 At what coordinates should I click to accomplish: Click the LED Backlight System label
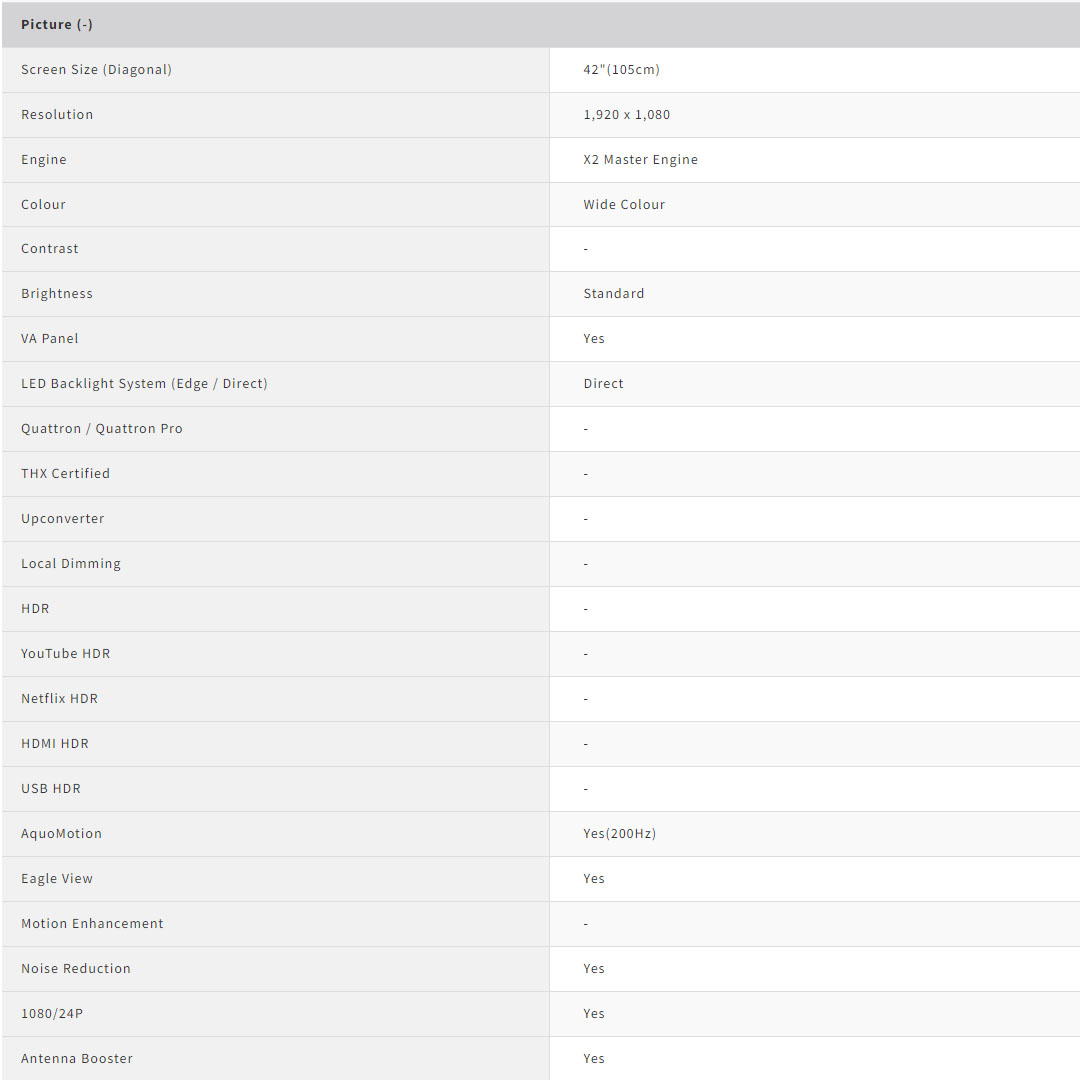point(144,384)
